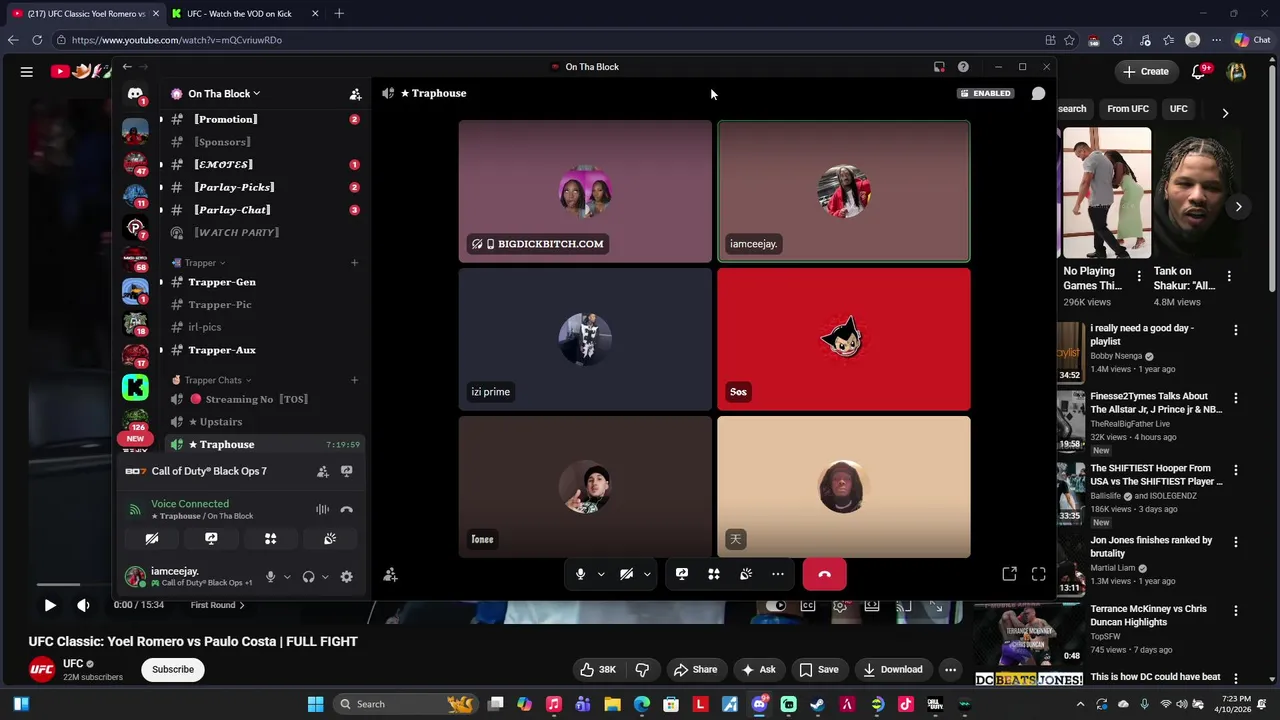Open YouTube notifications bell

(1199, 71)
